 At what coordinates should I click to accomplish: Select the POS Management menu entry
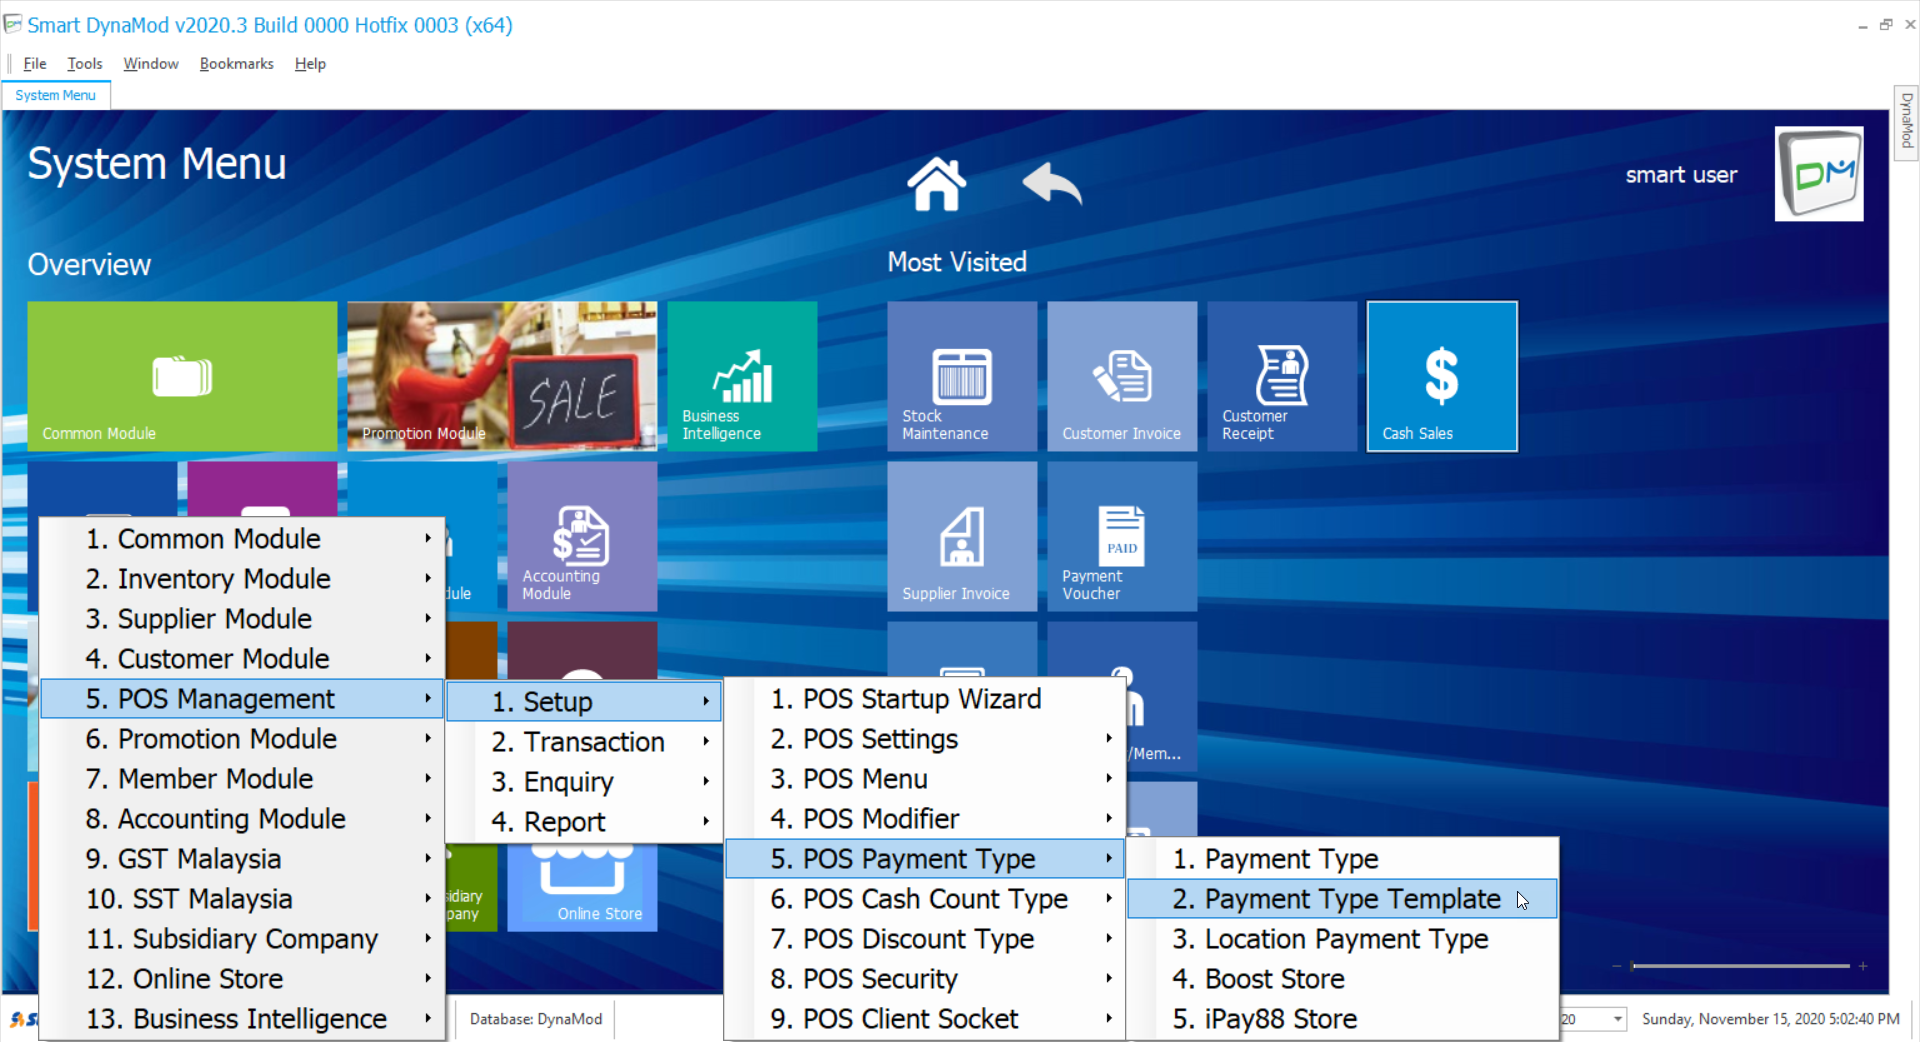click(242, 698)
